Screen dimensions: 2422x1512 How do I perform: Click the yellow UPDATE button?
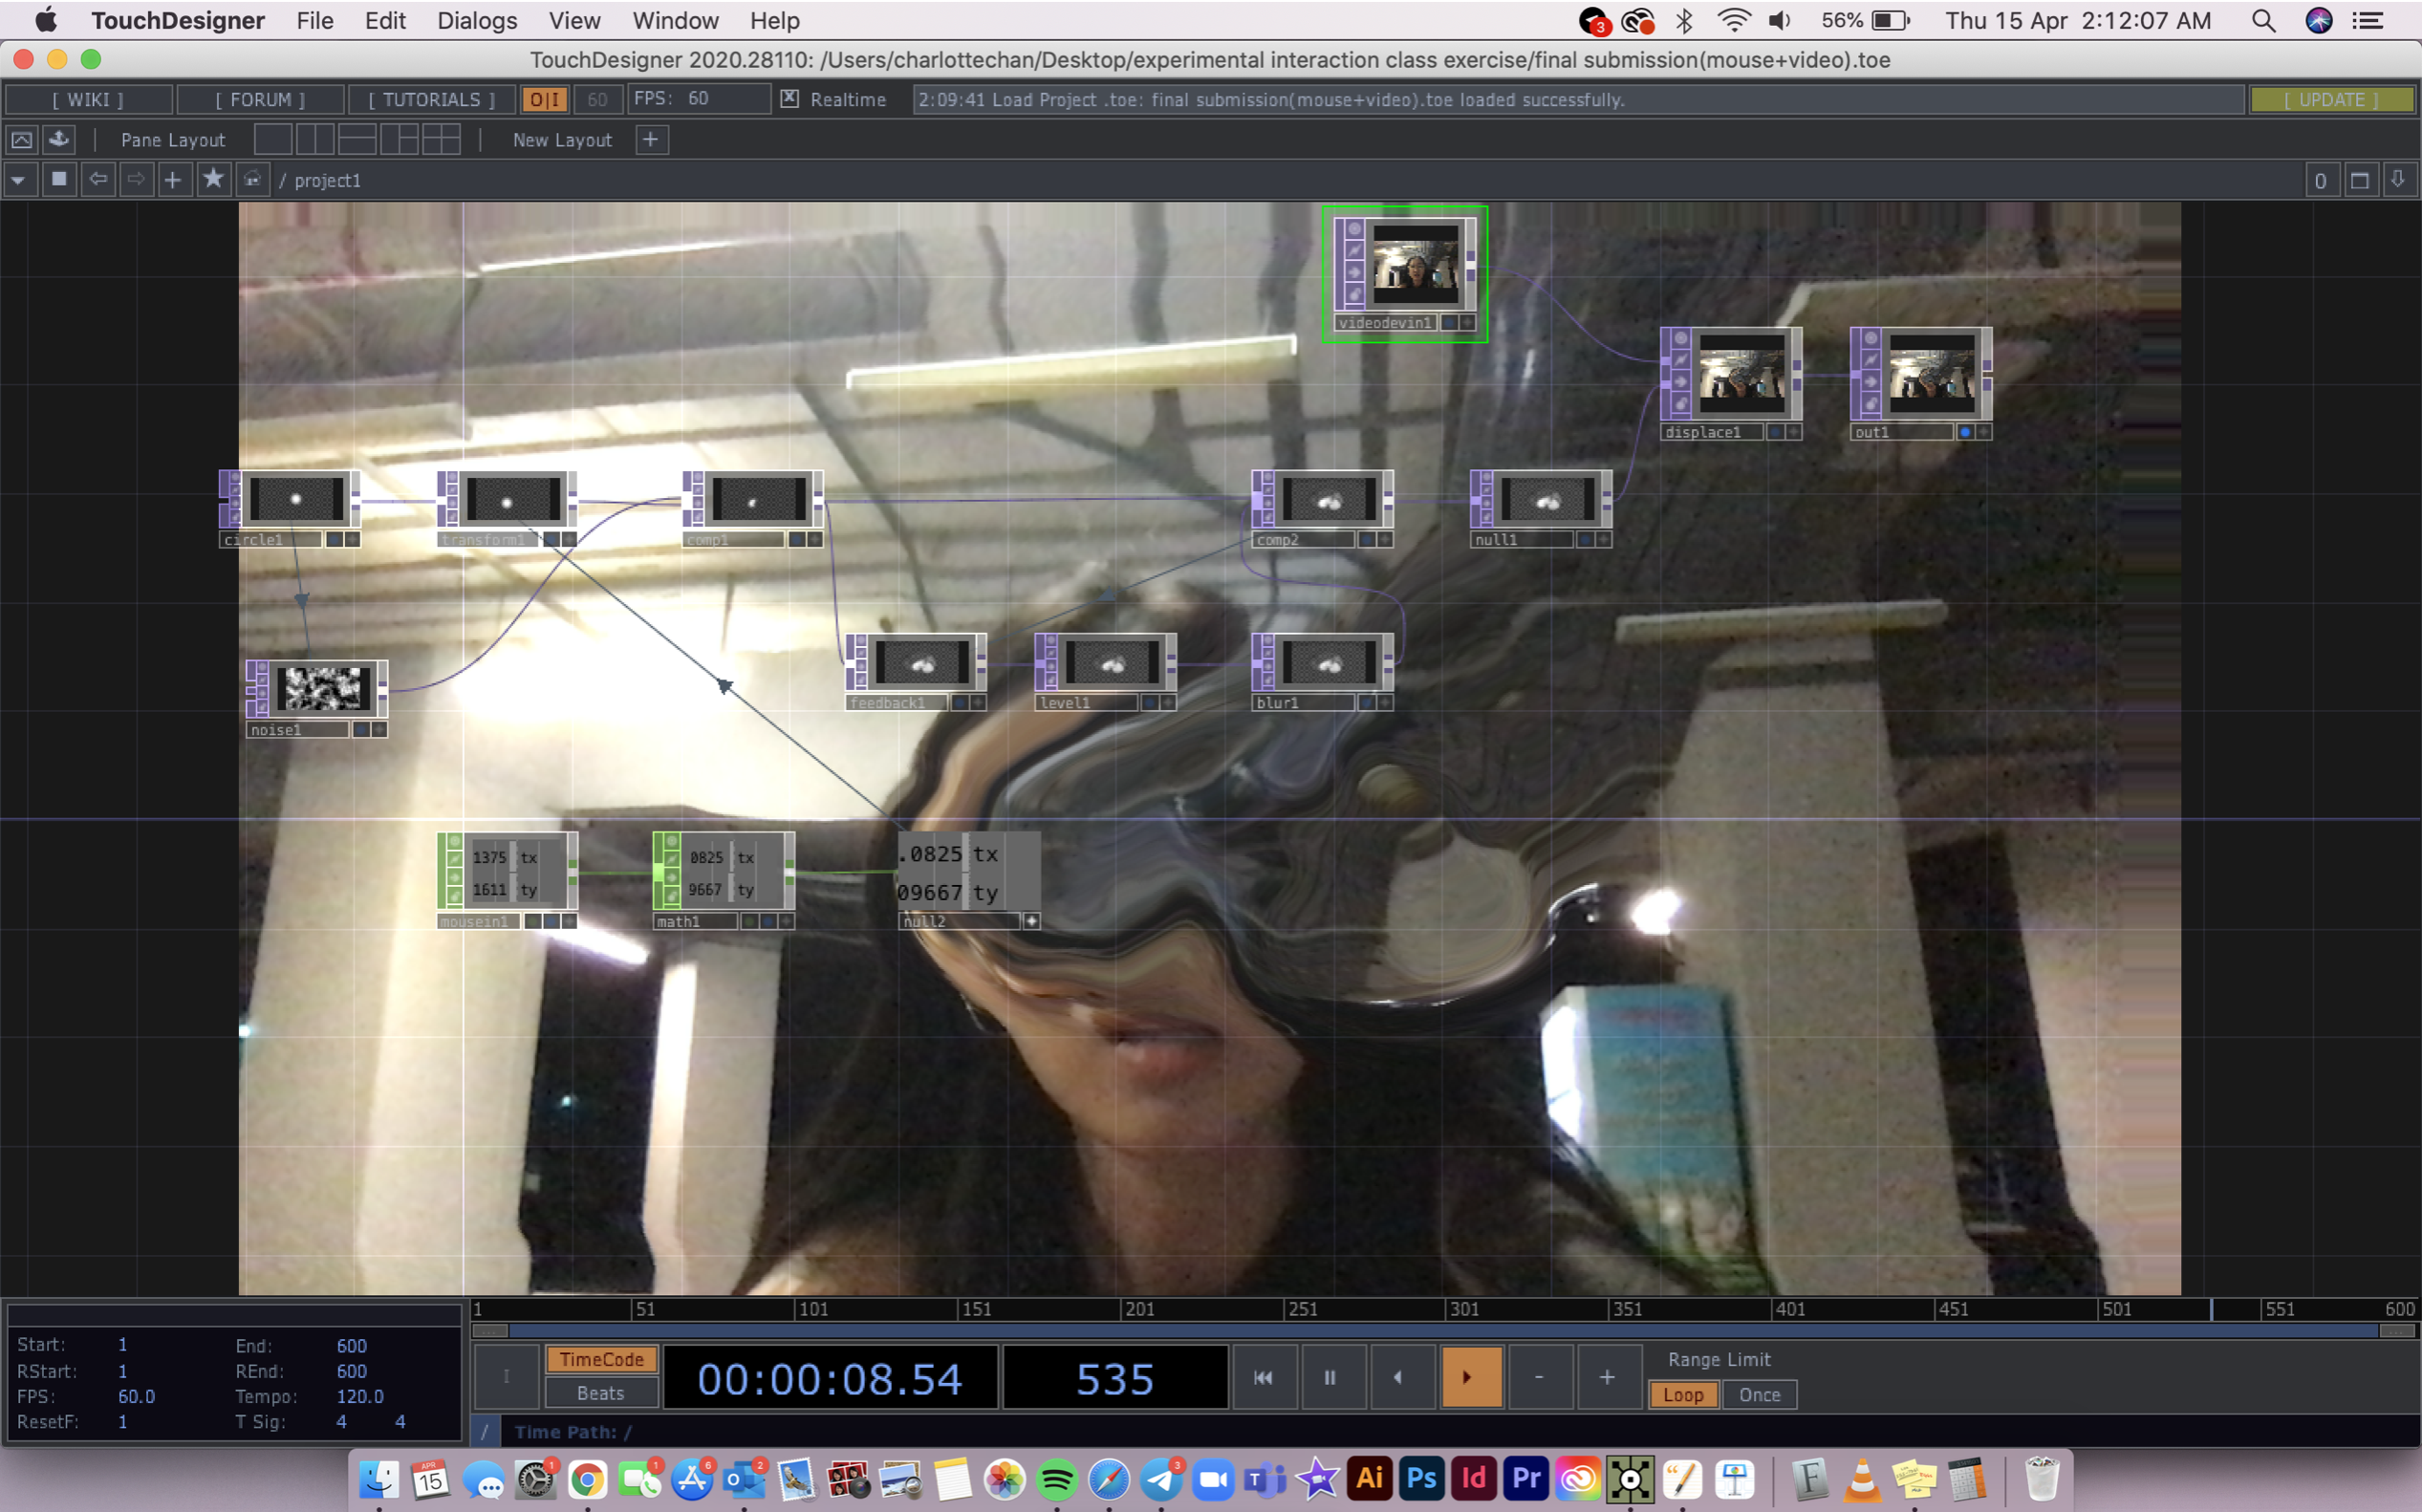tap(2331, 99)
